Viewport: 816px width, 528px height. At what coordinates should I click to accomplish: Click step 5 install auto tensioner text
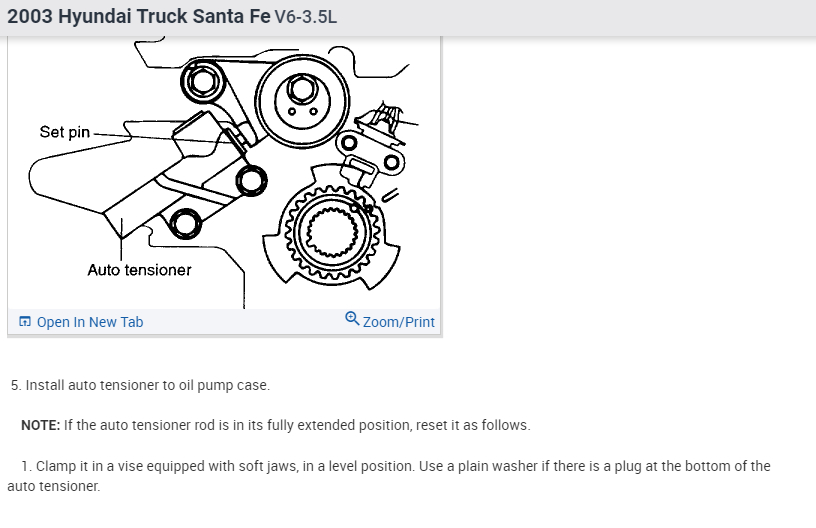point(140,385)
